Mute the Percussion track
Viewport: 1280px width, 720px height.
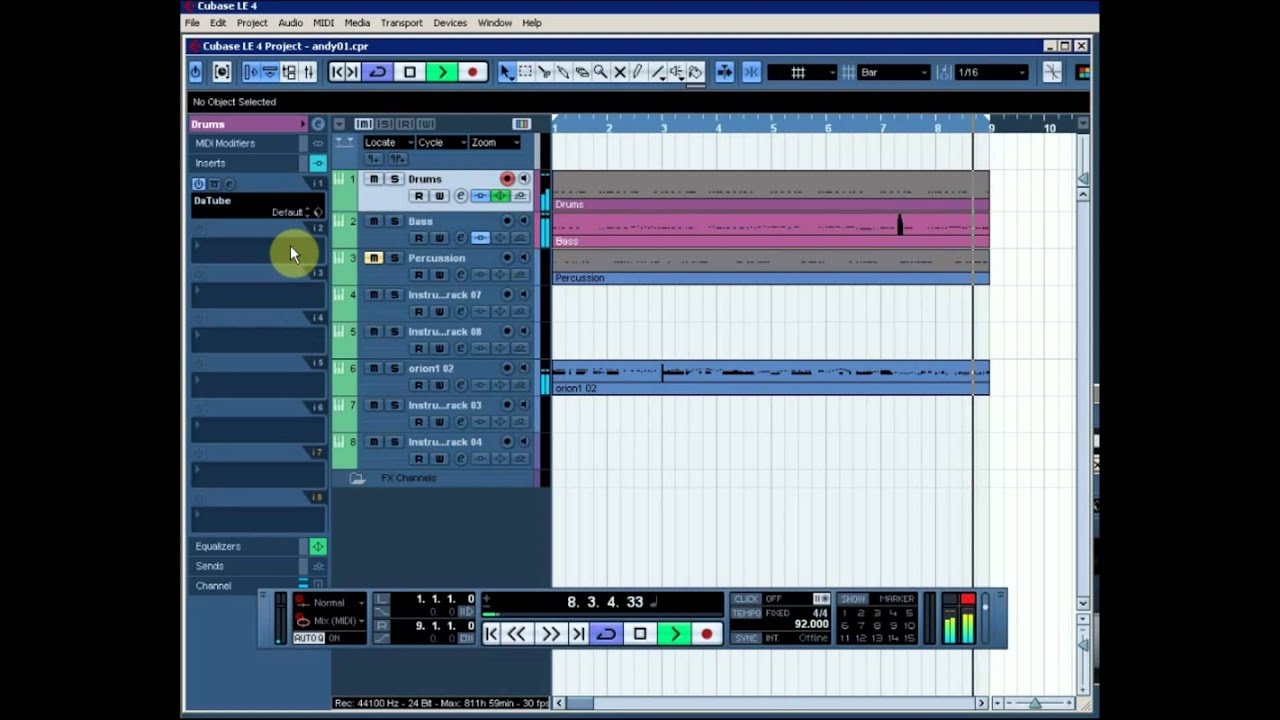point(373,258)
